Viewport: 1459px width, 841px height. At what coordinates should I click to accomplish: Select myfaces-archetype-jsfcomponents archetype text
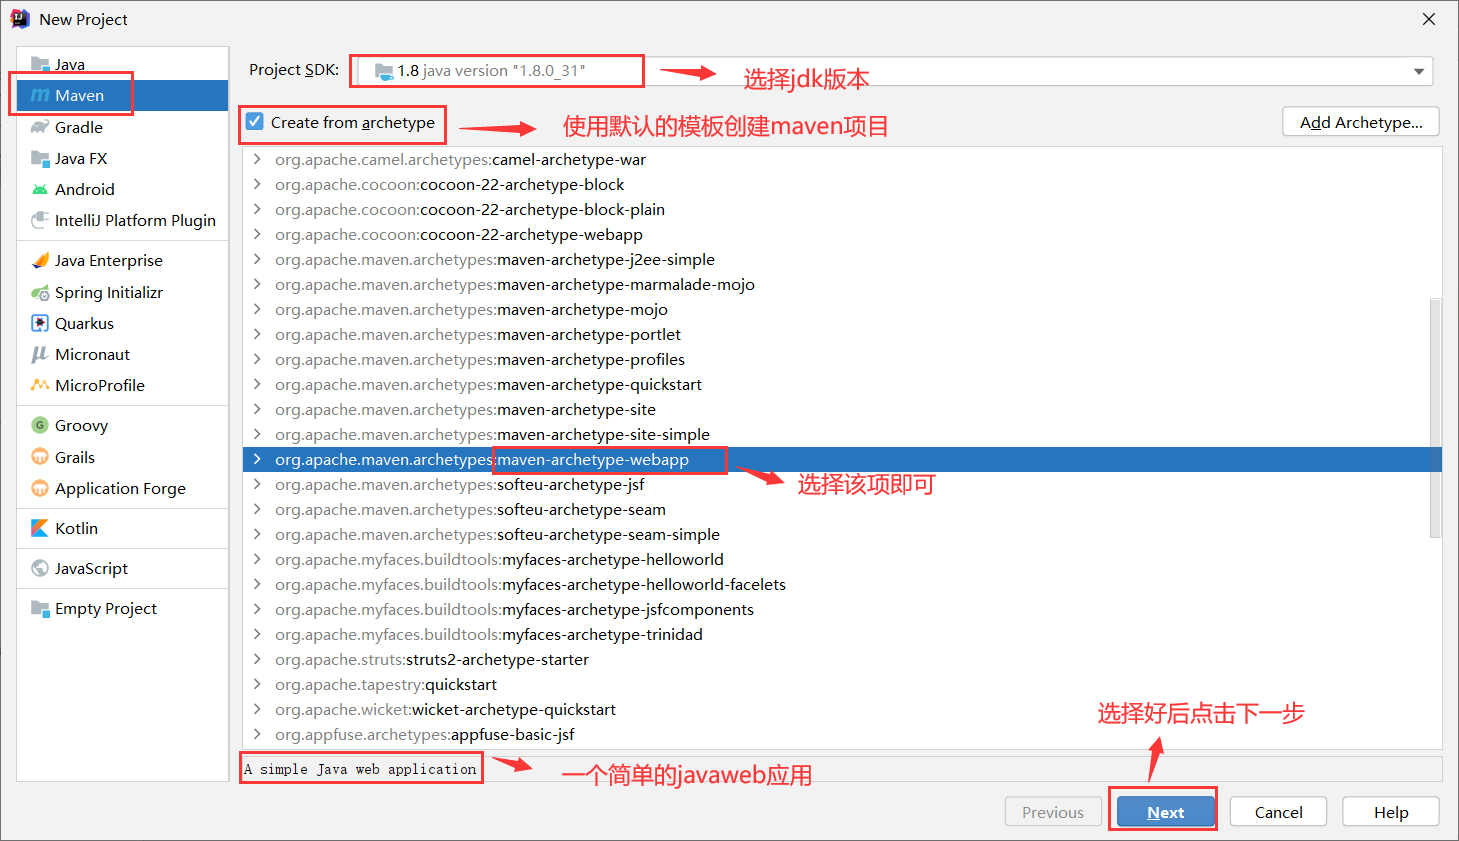coord(628,609)
